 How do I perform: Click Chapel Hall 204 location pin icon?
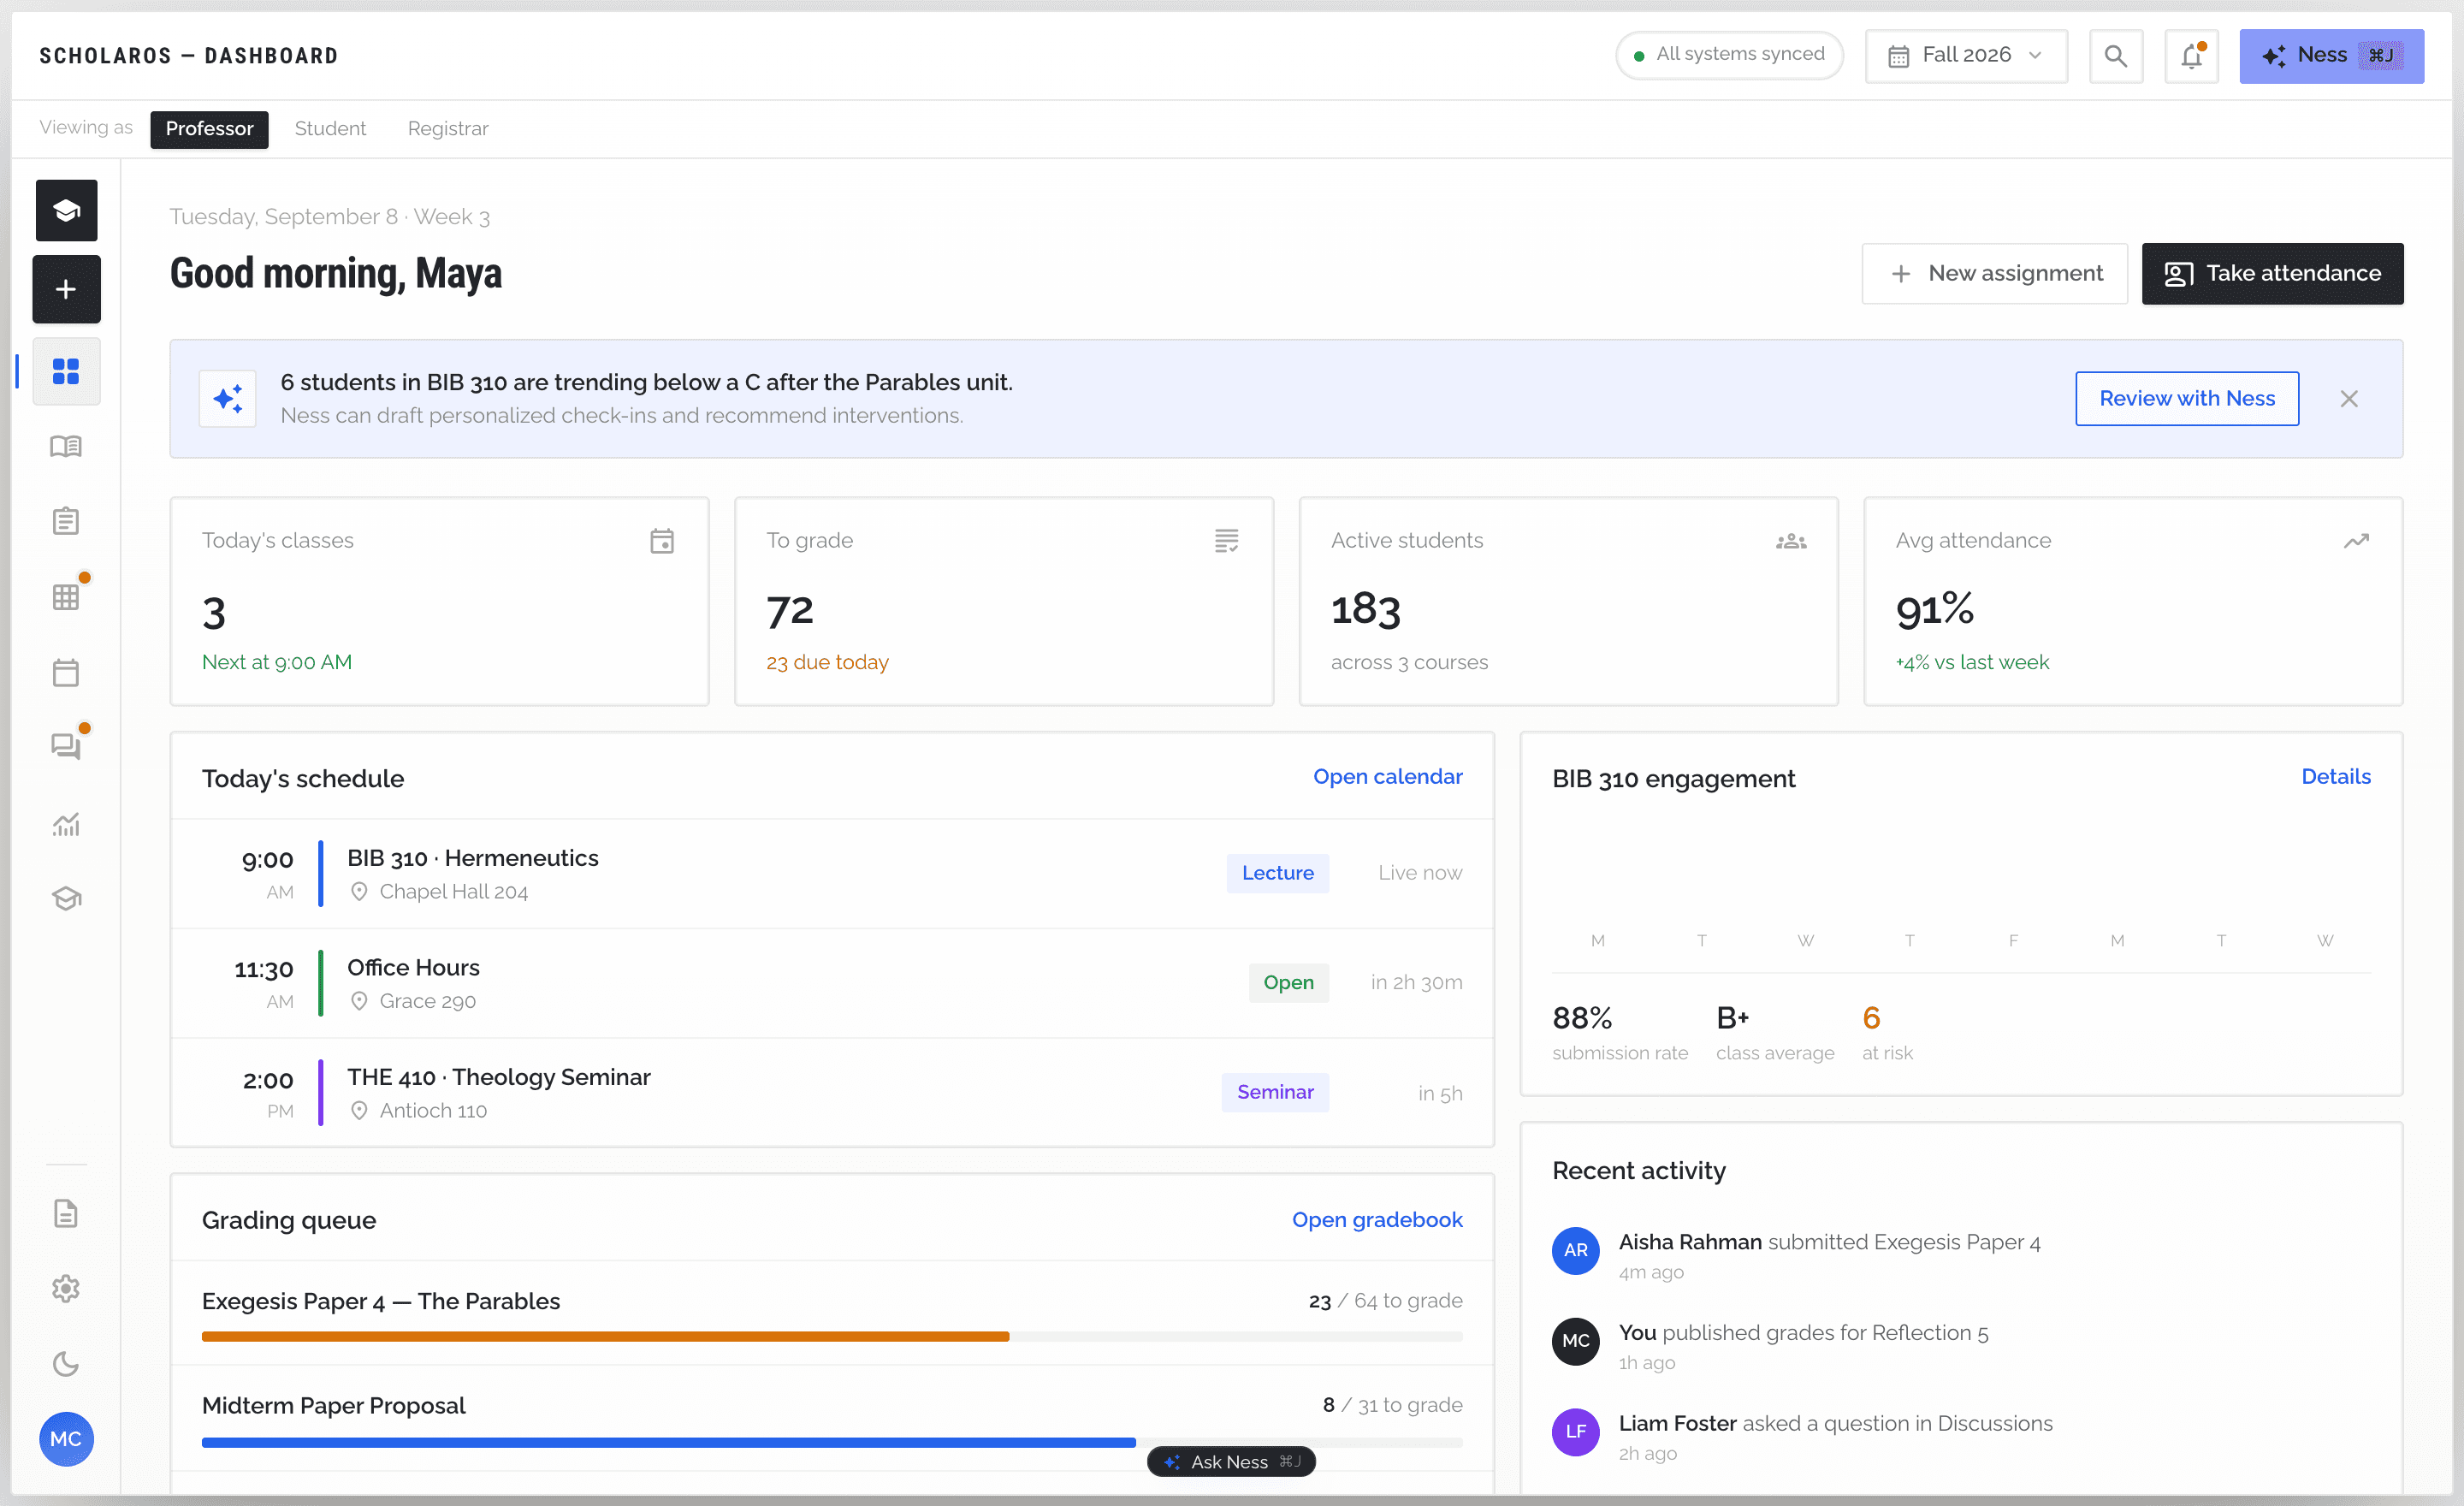(x=359, y=892)
